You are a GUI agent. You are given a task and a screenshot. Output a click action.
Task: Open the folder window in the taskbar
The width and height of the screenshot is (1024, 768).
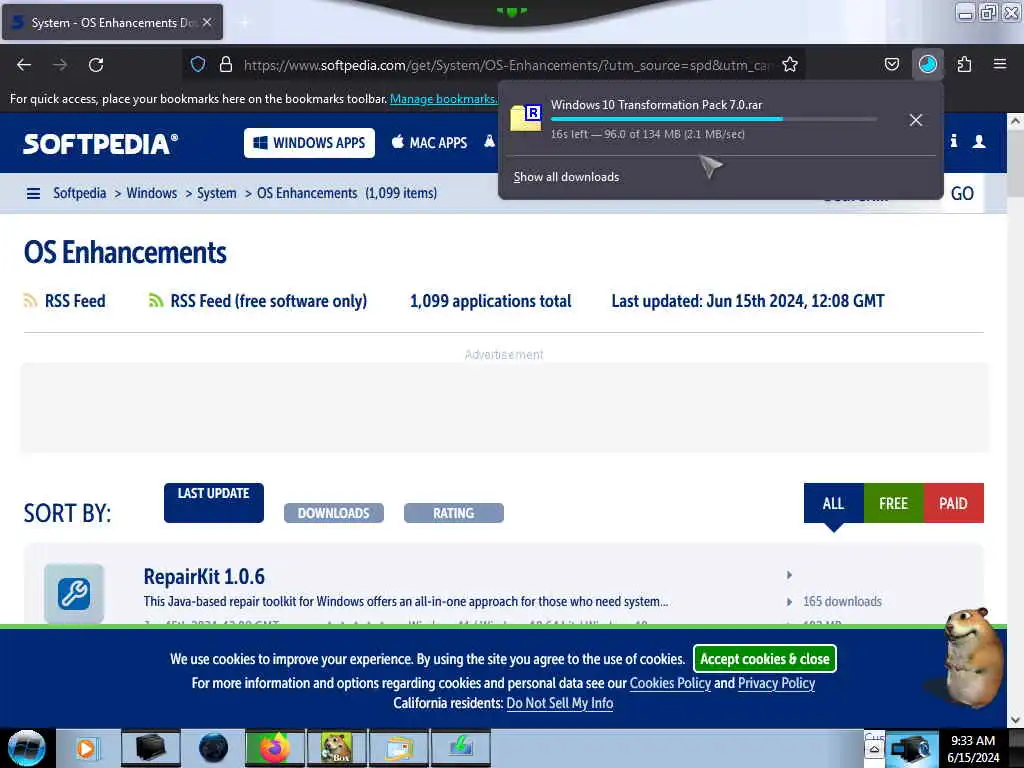(399, 748)
